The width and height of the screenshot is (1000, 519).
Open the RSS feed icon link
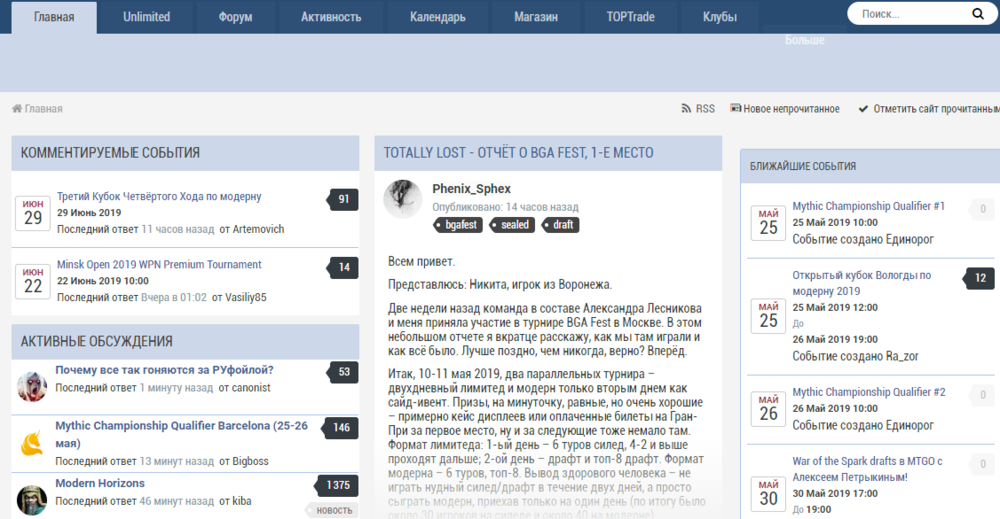tap(686, 109)
